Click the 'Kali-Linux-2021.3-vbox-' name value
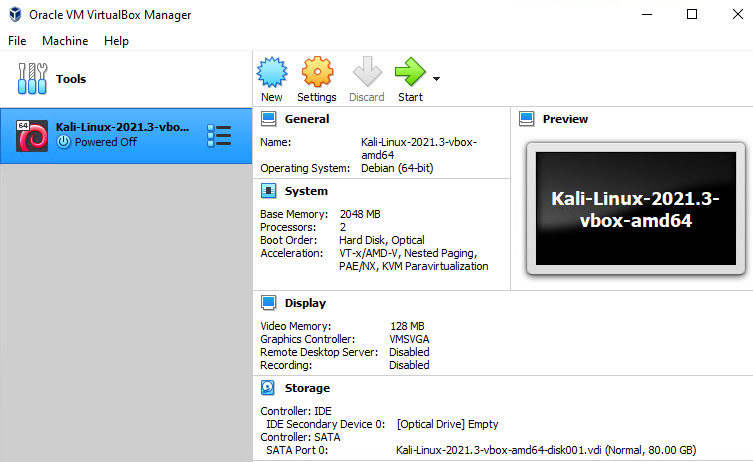Image resolution: width=753 pixels, height=462 pixels. pyautogui.click(x=419, y=142)
